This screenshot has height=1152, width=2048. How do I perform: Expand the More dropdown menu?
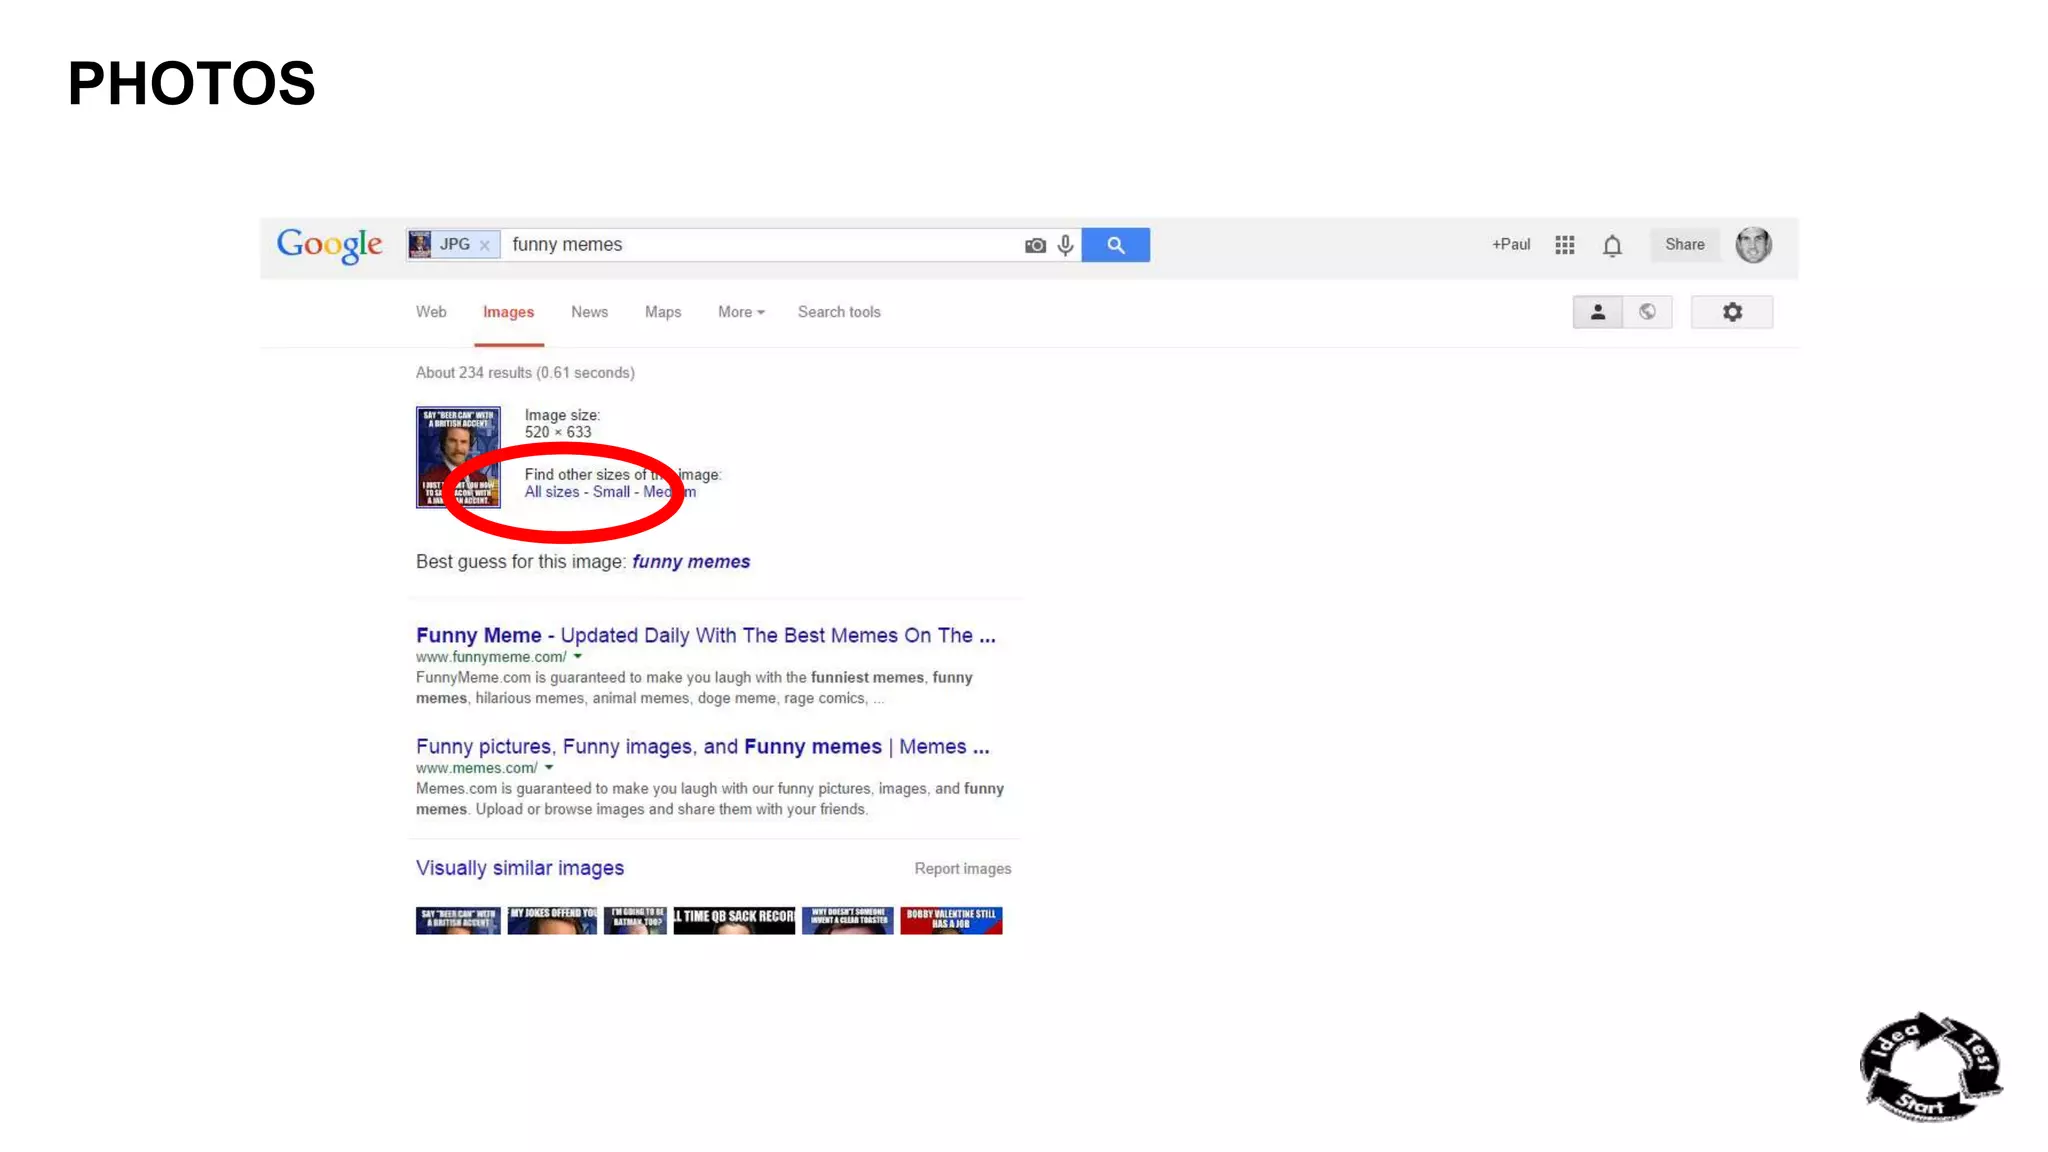point(741,312)
